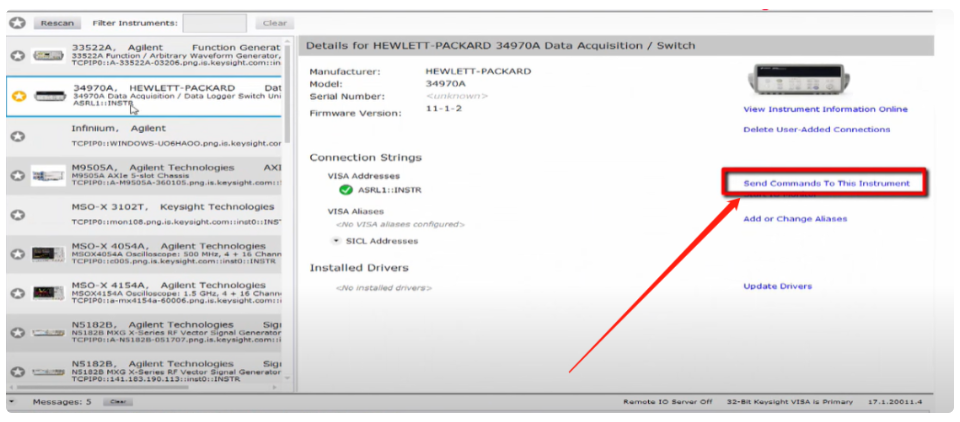Screen dimensions: 960x422
Task: Click Add or Change Aliases link
Action: click(x=795, y=219)
